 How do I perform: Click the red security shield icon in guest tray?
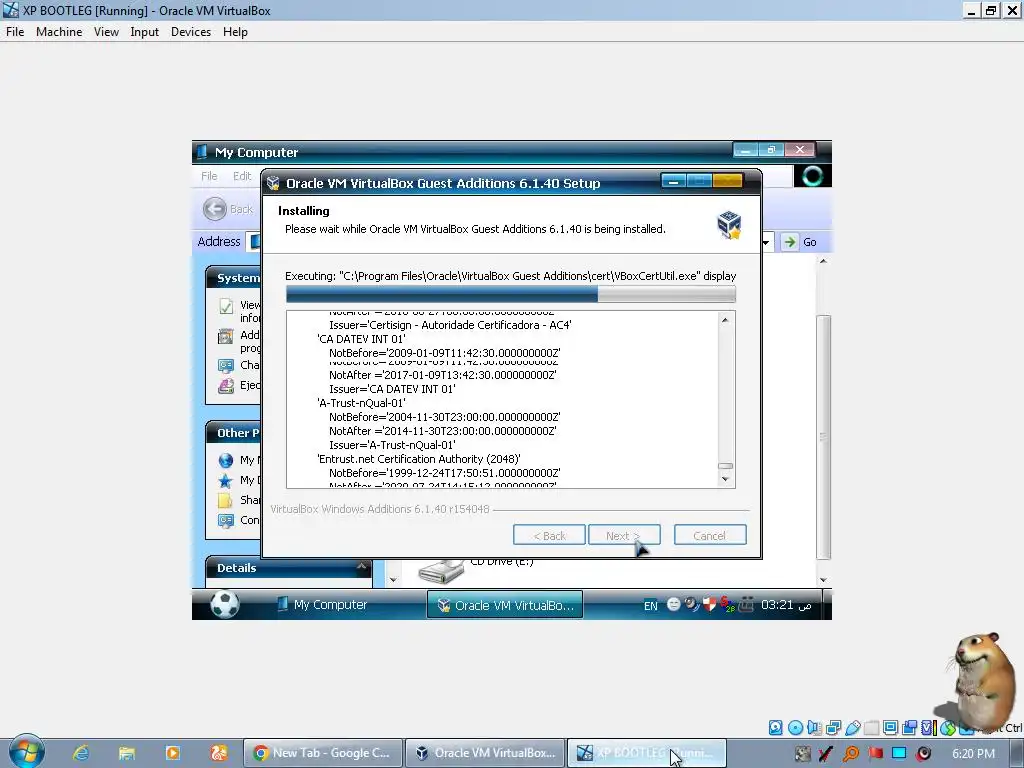709,605
